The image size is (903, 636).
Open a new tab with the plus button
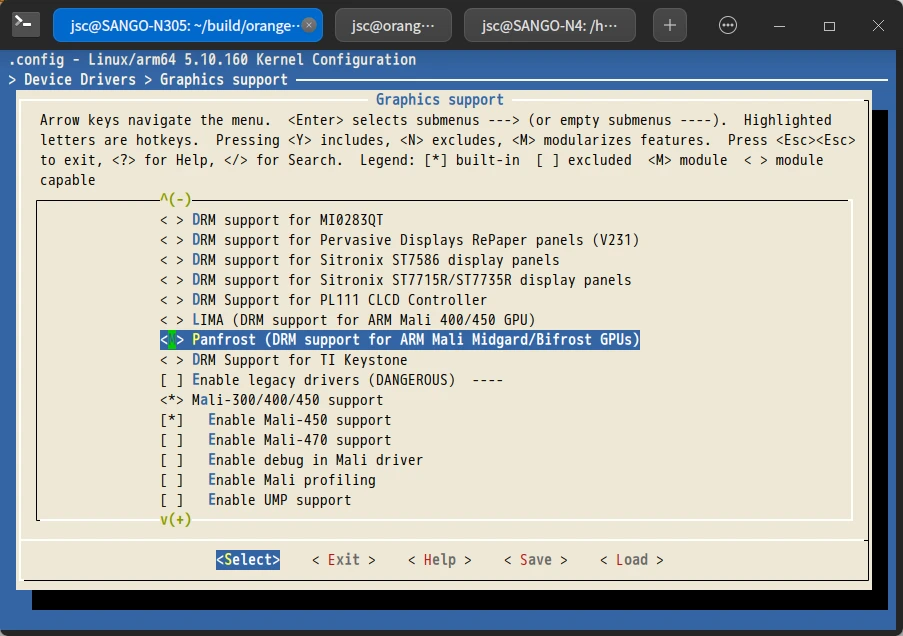pyautogui.click(x=670, y=25)
